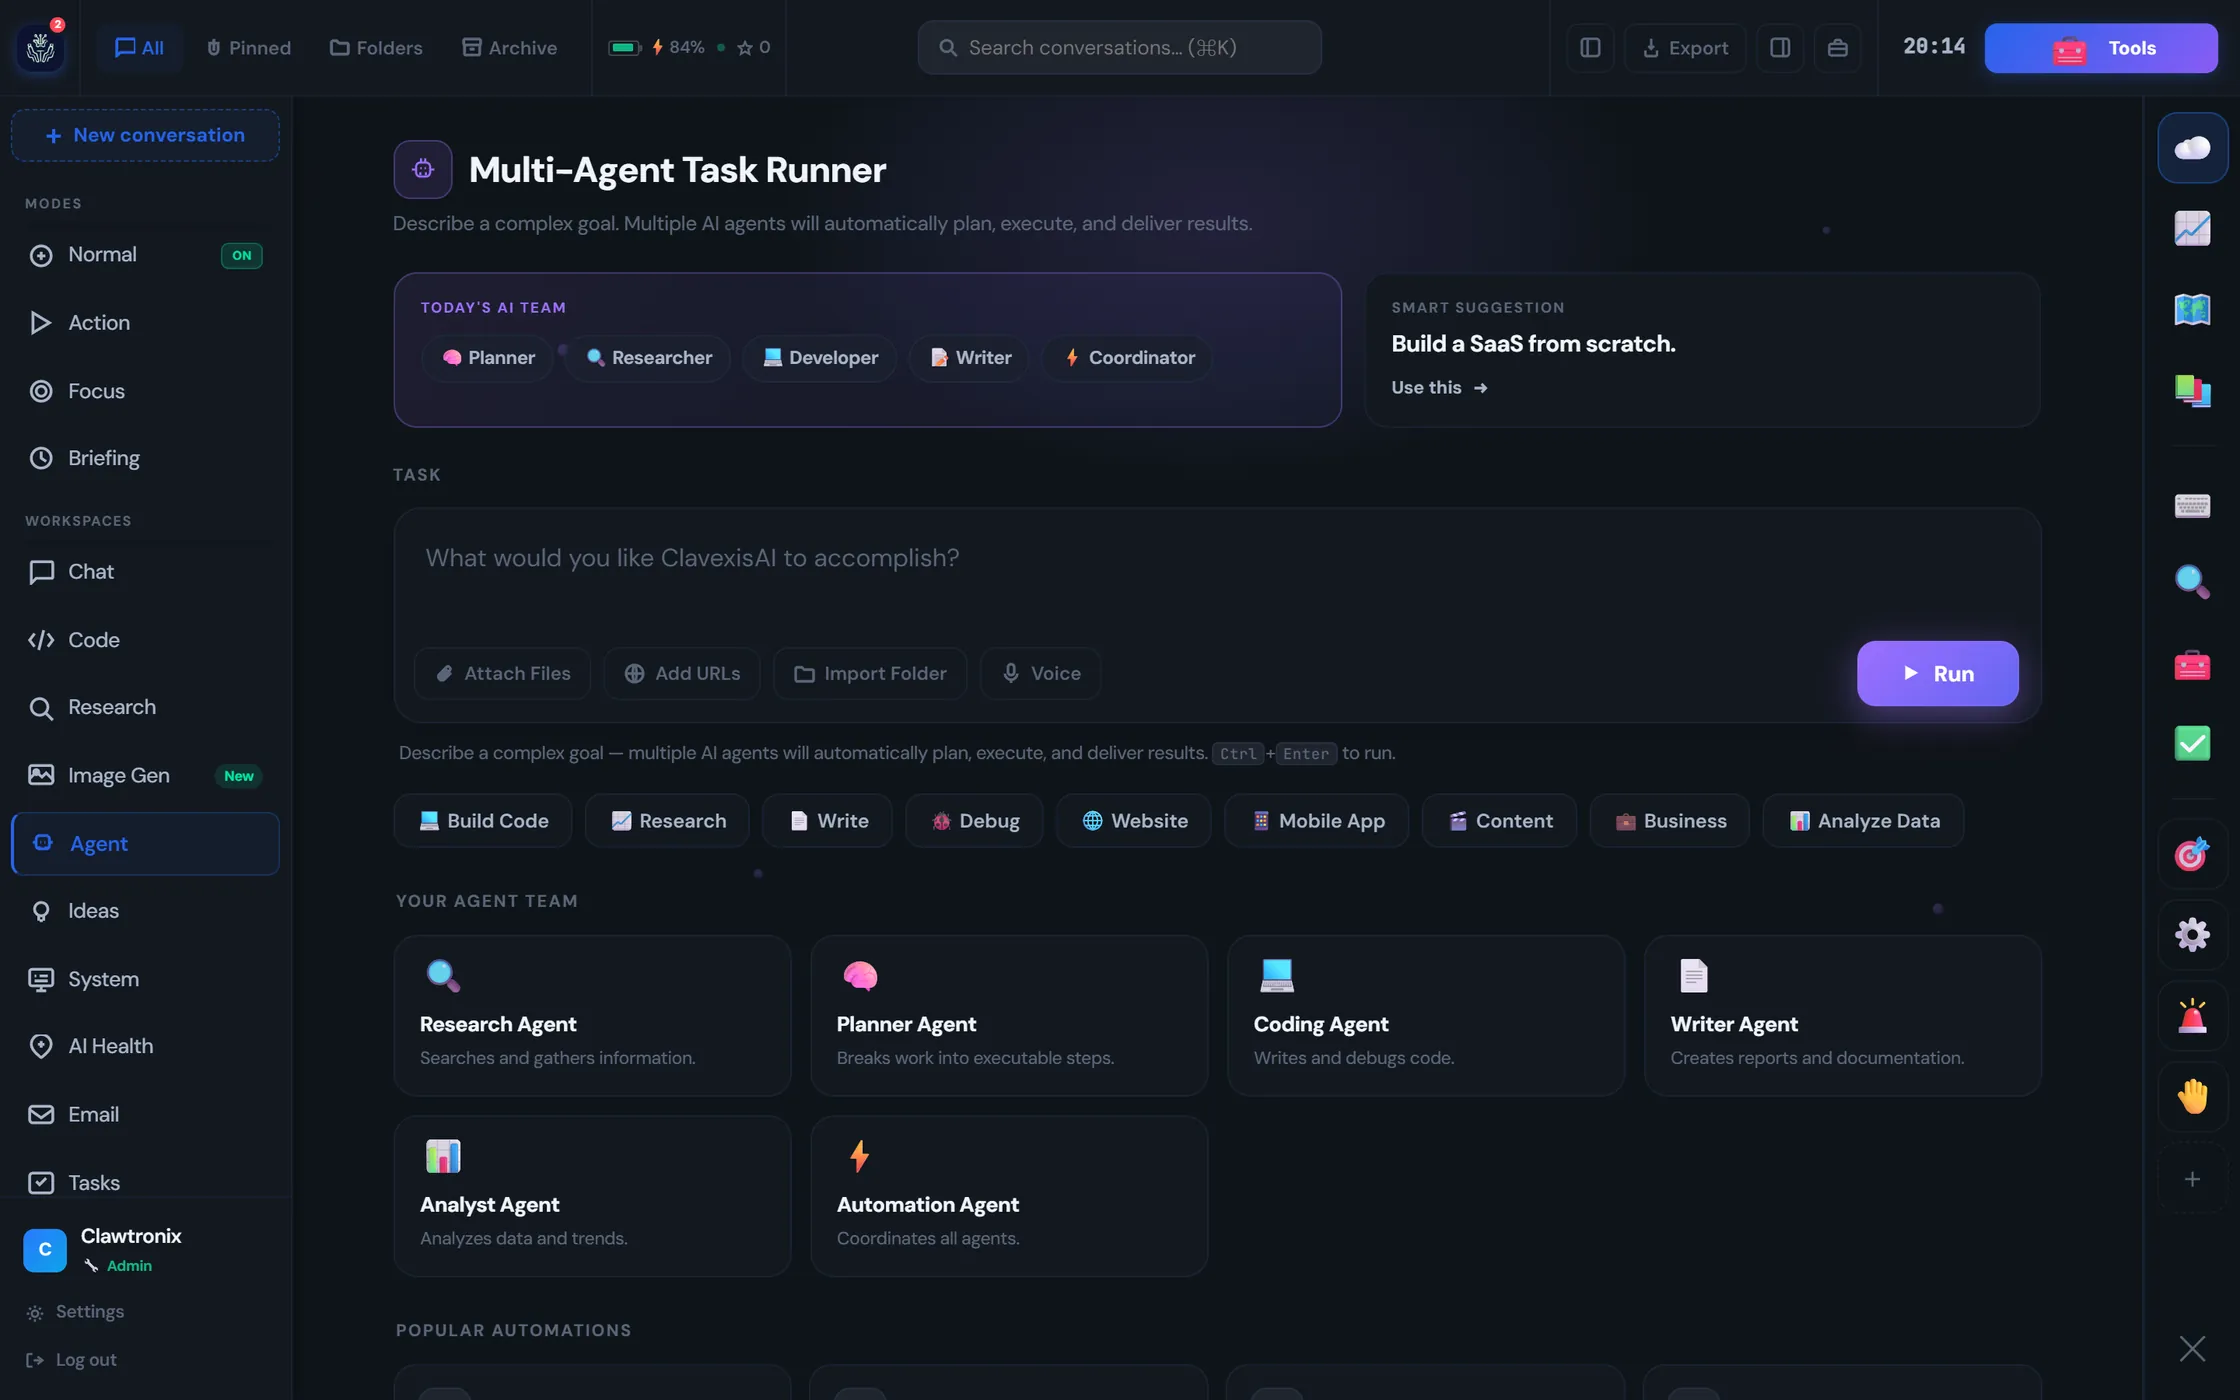Image resolution: width=2240 pixels, height=1400 pixels.
Task: Open the world map icon in right dock
Action: pyautogui.click(x=2192, y=309)
